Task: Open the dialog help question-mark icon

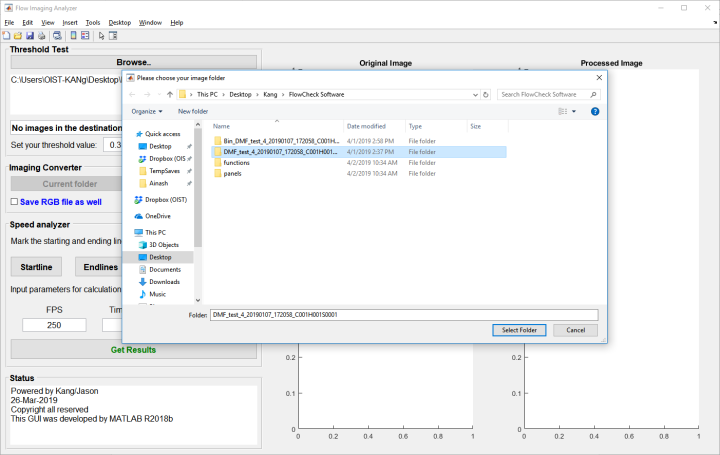Action: tap(594, 111)
